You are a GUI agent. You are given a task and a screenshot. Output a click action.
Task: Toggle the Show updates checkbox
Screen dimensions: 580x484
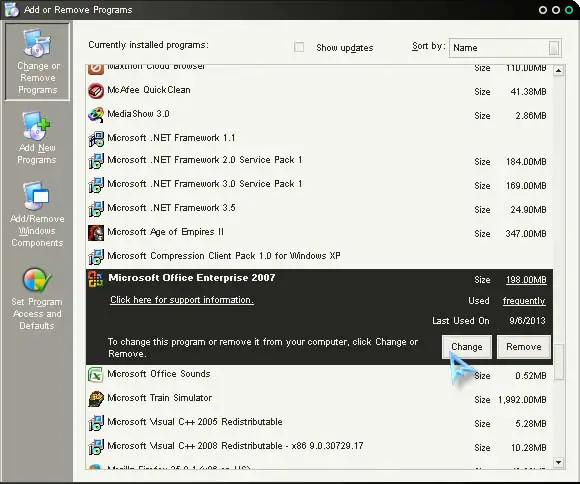coord(299,47)
